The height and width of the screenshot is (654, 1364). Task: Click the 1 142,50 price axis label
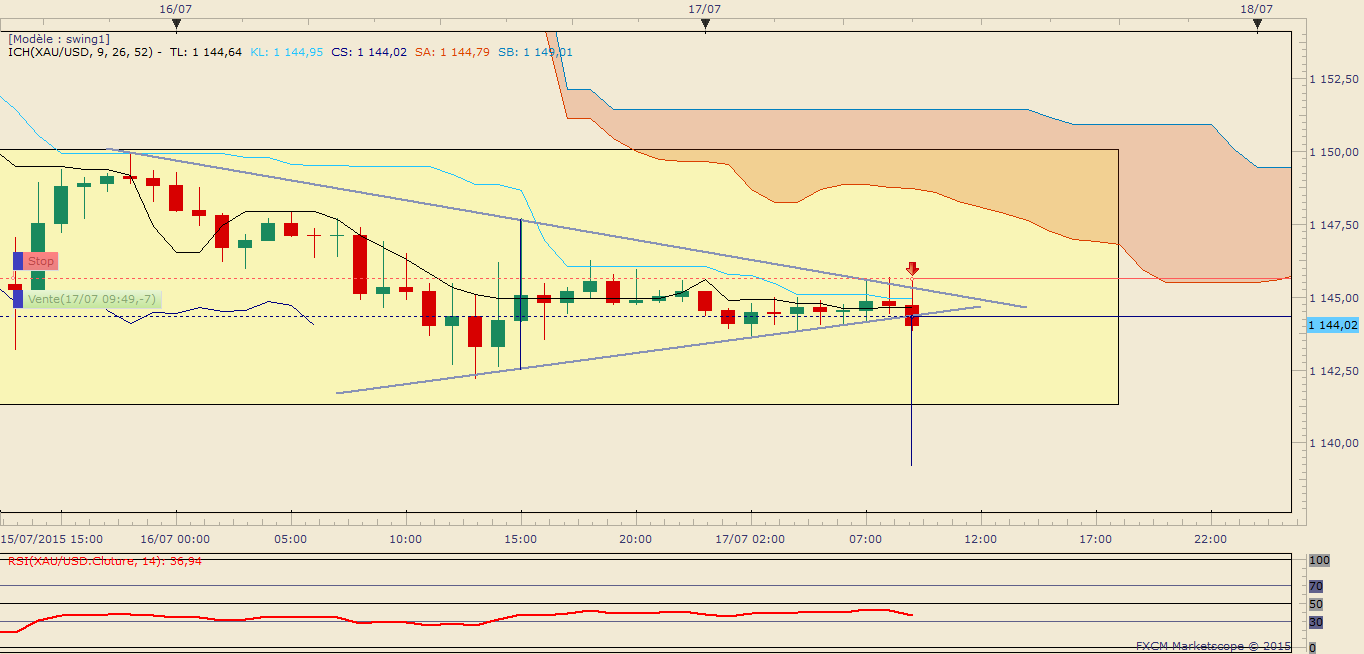(x=1334, y=371)
